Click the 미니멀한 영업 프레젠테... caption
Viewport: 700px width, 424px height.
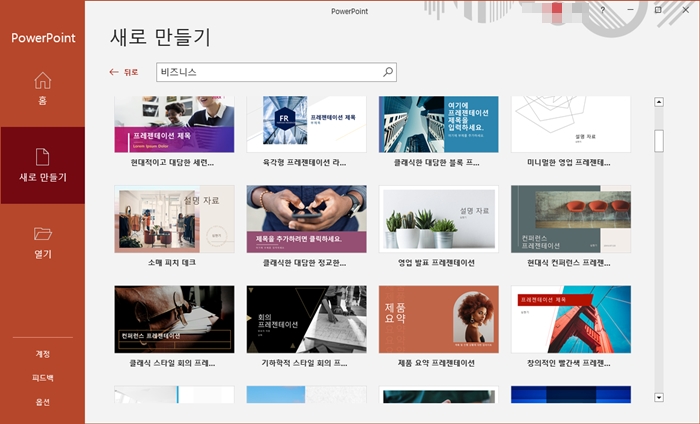point(568,163)
